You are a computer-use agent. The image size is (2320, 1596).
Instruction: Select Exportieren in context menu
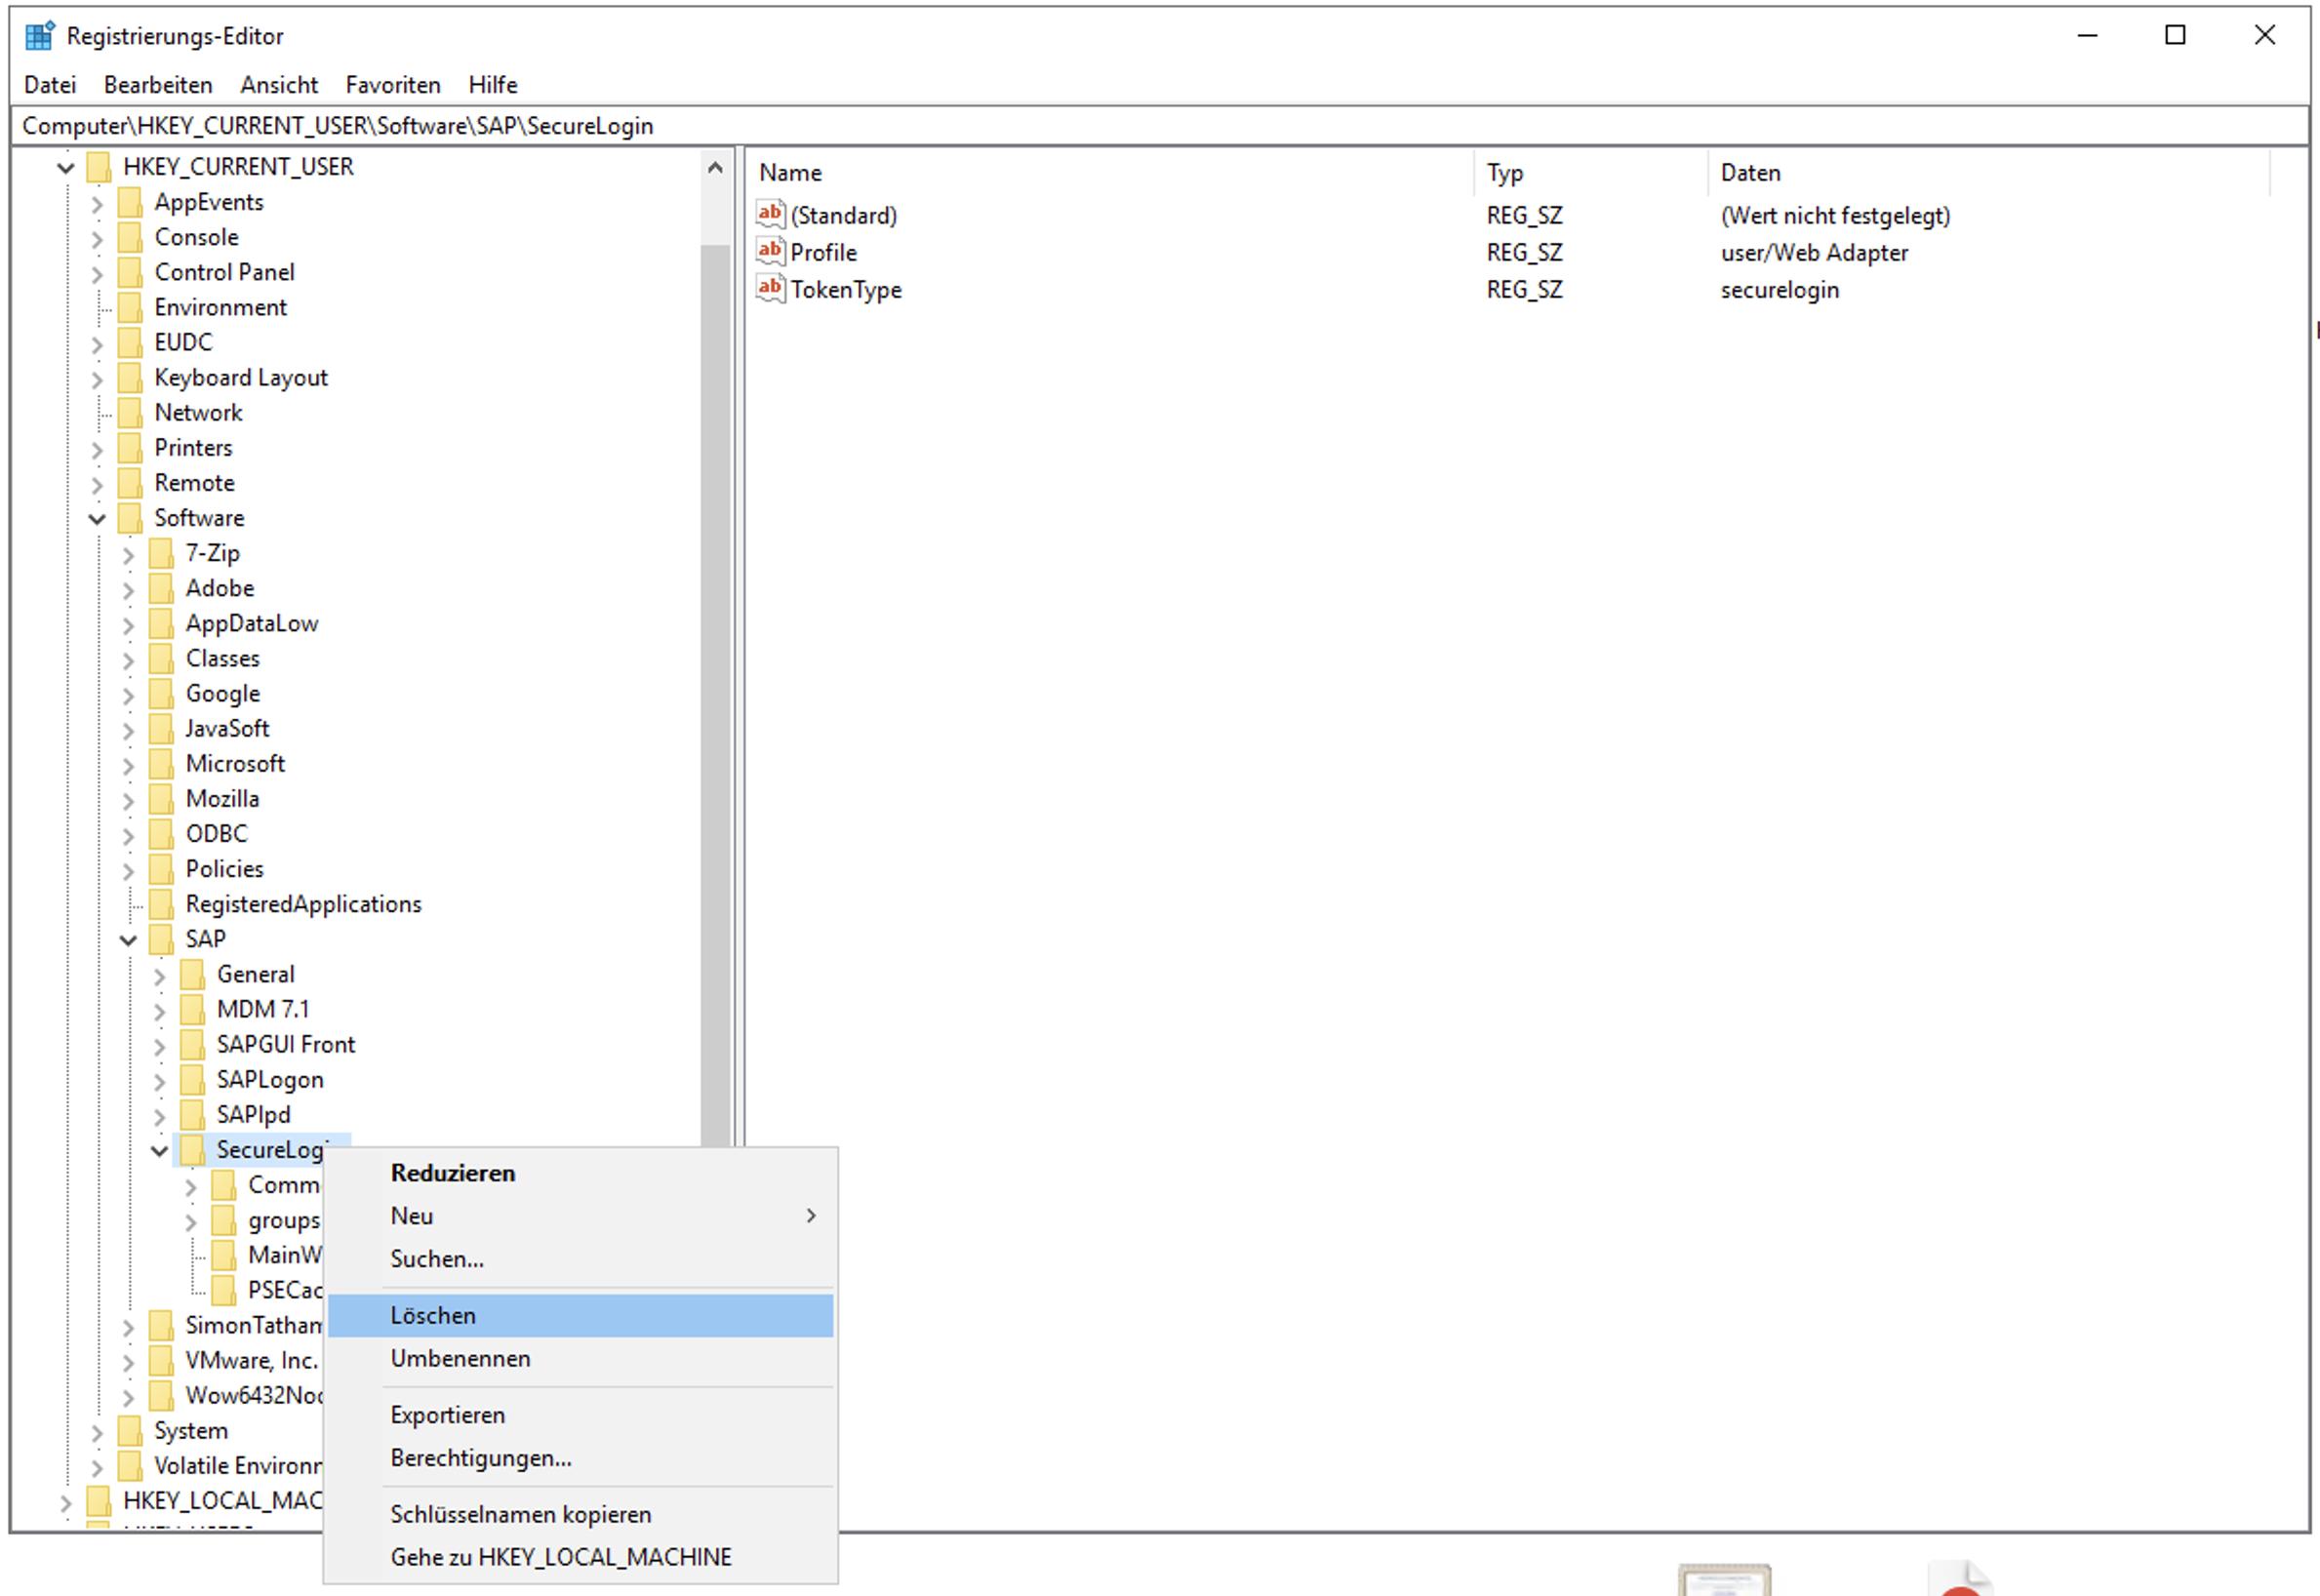pyautogui.click(x=447, y=1414)
